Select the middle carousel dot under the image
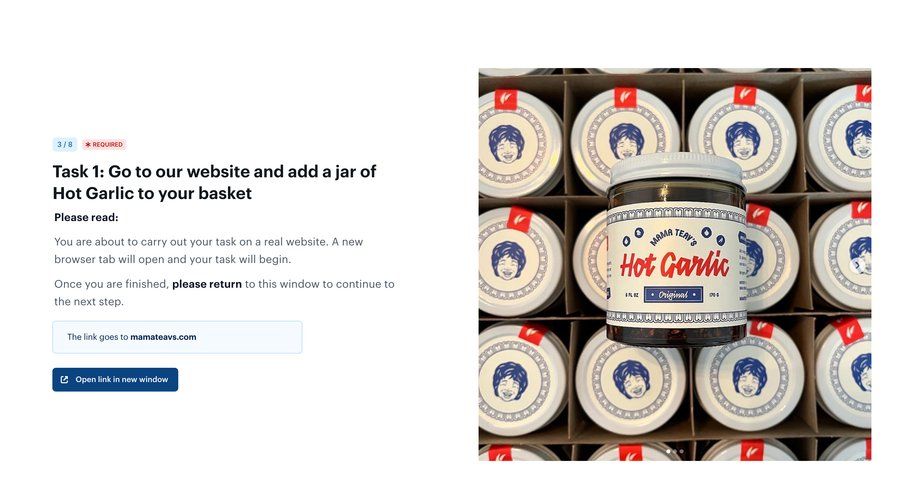Image resolution: width=900 pixels, height=484 pixels. point(675,451)
